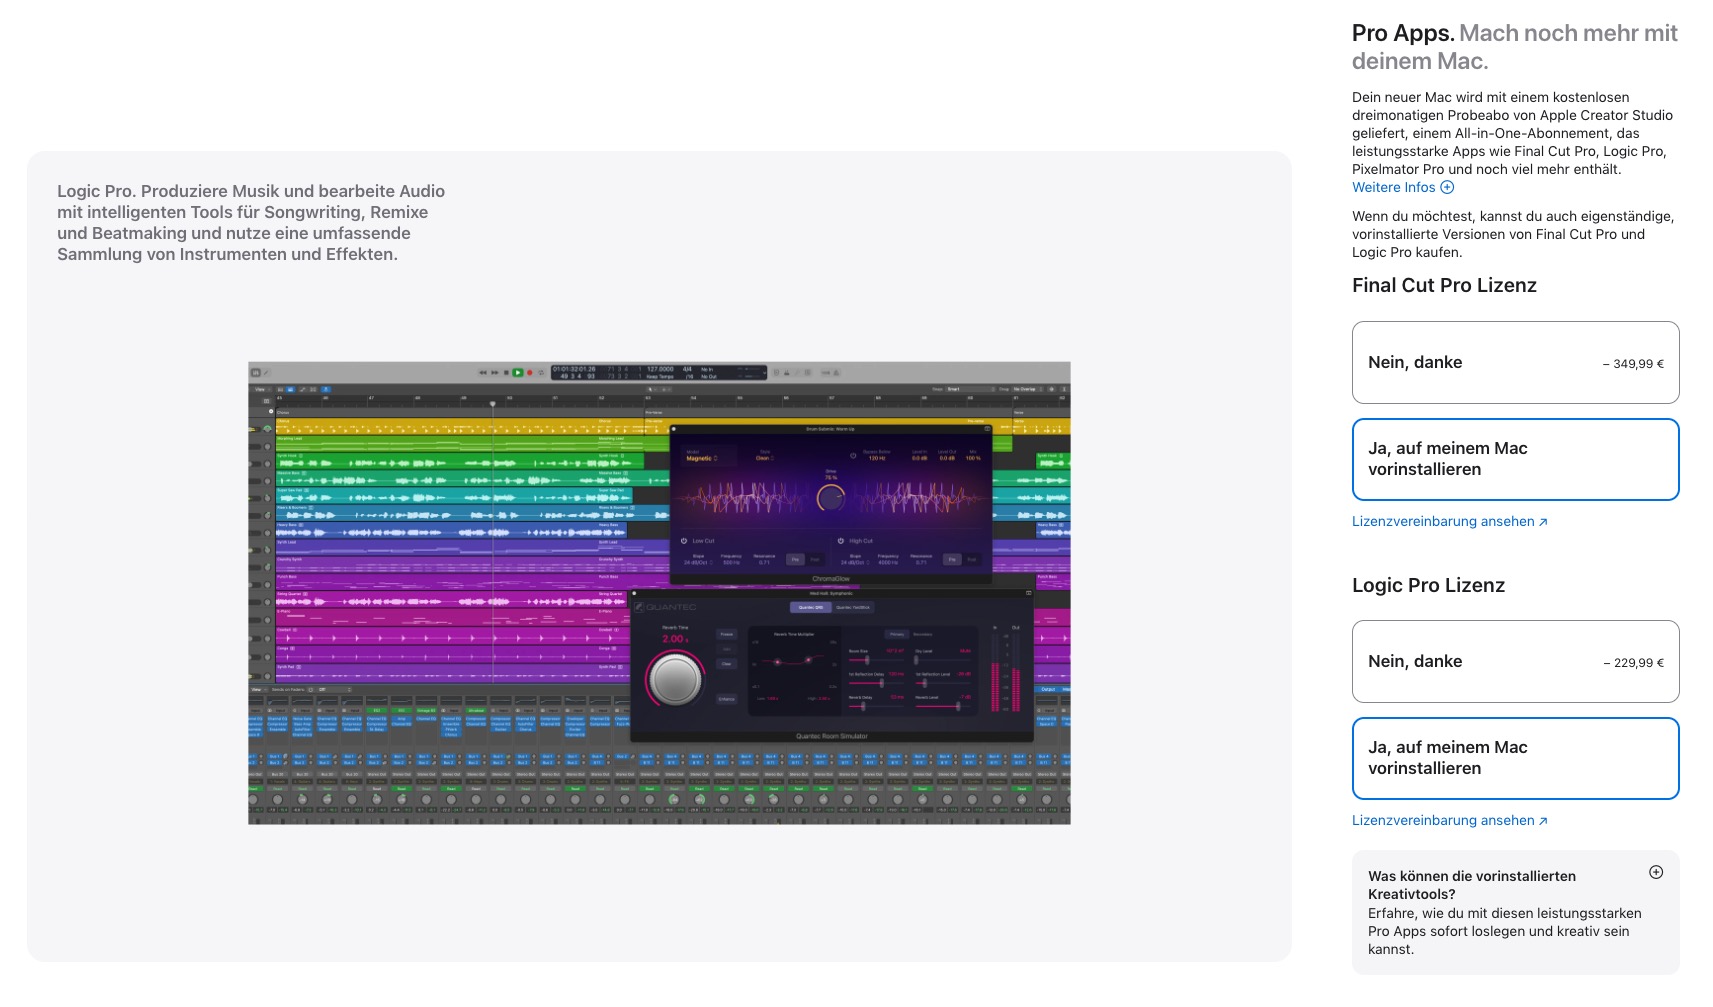Click the ChromaGlow Drive knob

coord(831,496)
